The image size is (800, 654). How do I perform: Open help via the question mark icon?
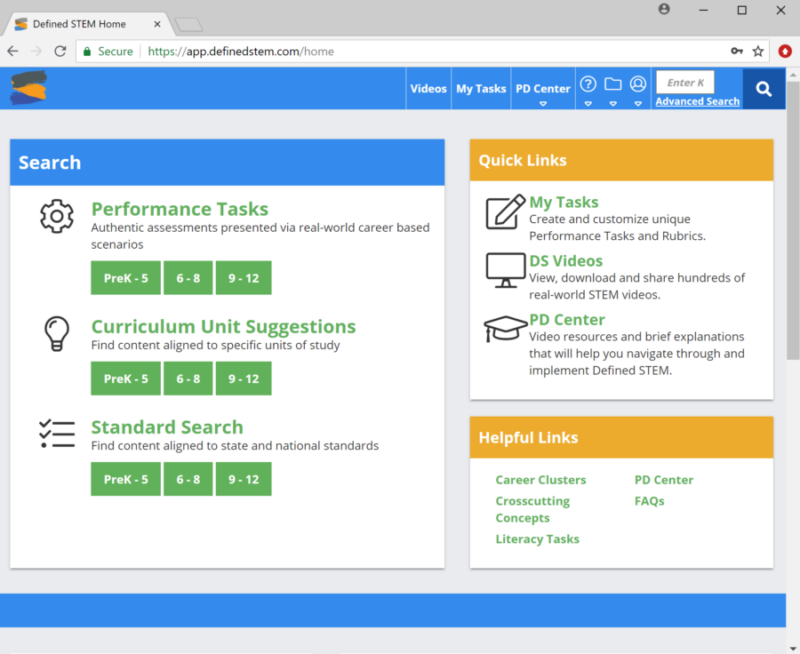pos(588,85)
